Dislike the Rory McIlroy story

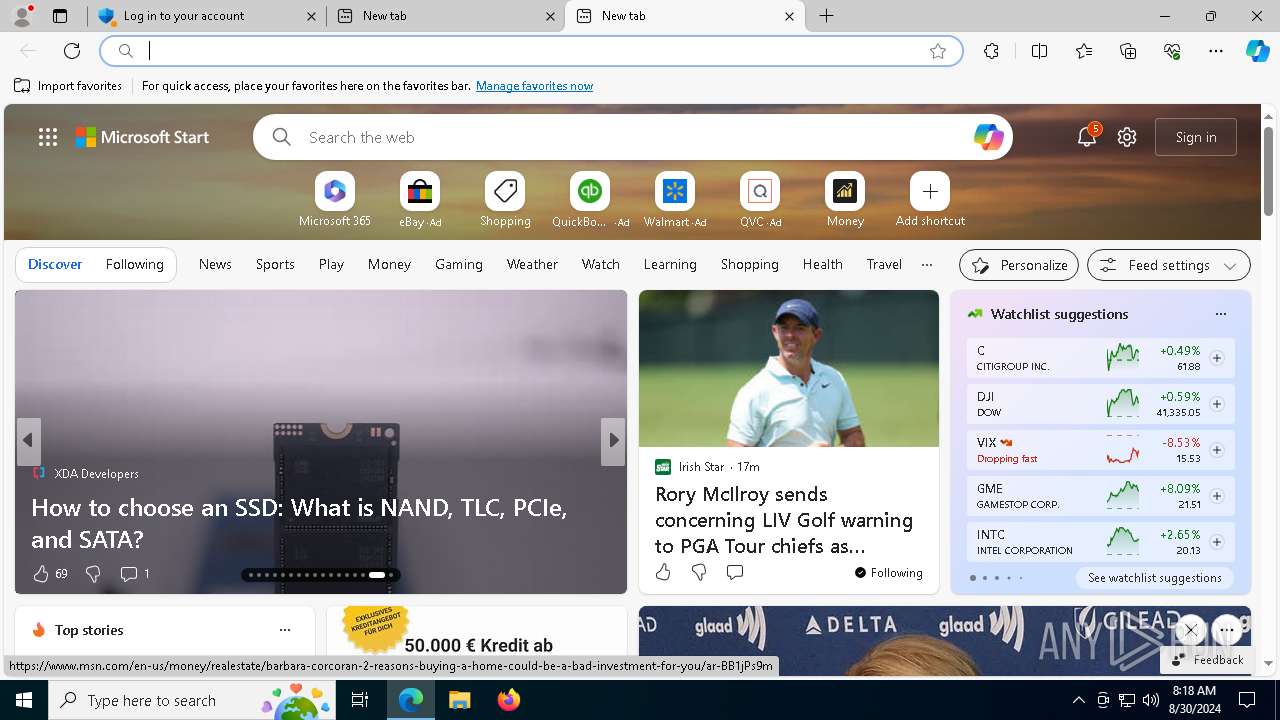point(699,572)
